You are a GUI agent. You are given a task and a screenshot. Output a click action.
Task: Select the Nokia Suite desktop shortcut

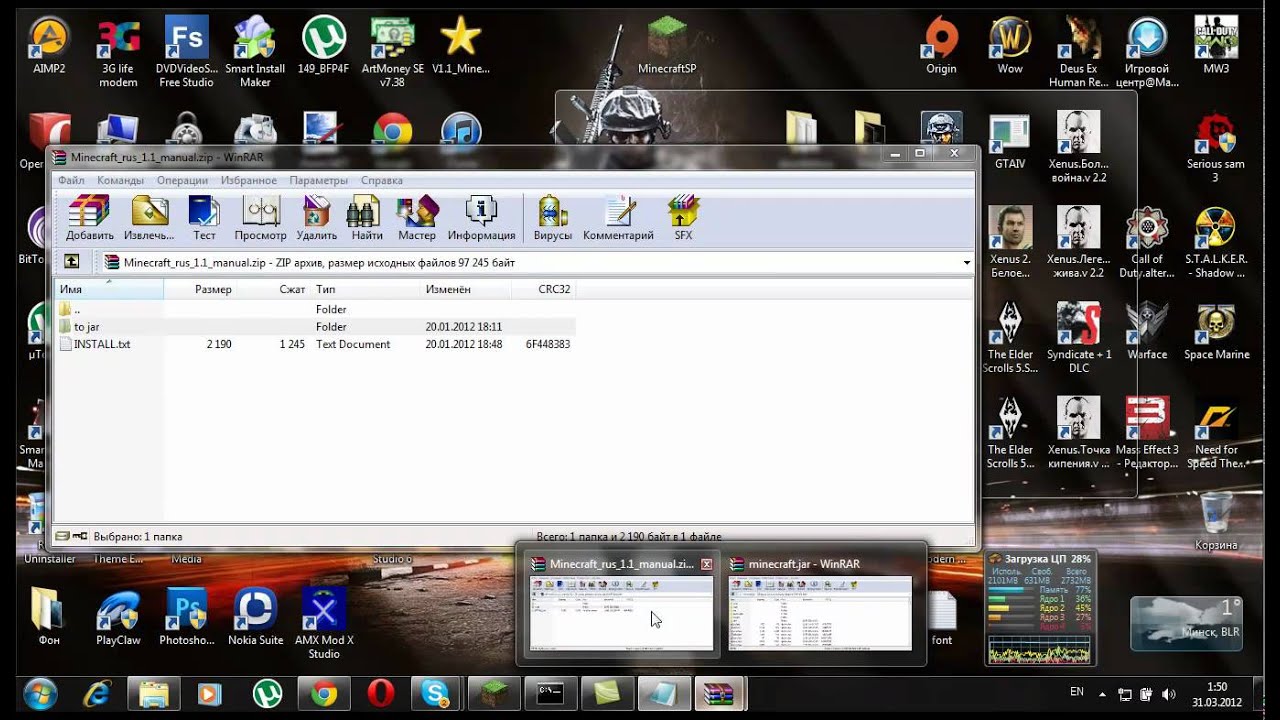coord(255,615)
